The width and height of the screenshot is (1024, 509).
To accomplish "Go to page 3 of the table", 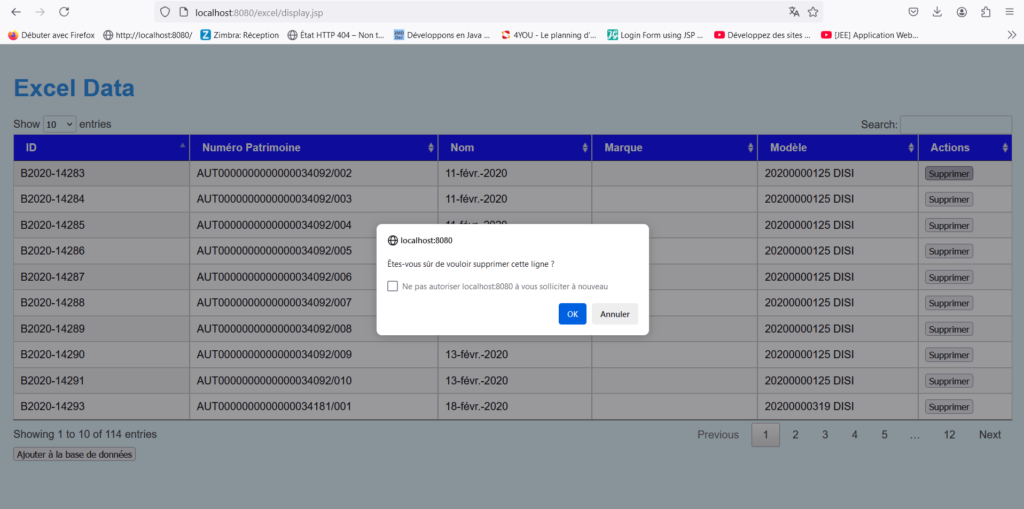I will [825, 435].
